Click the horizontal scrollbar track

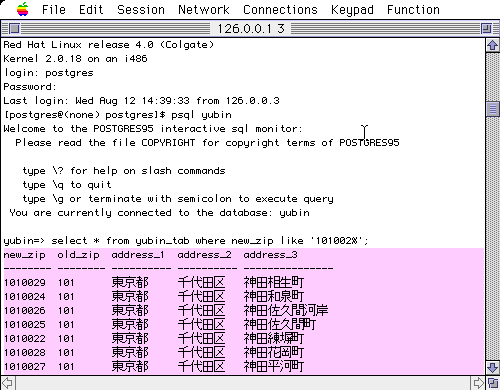click(243, 383)
